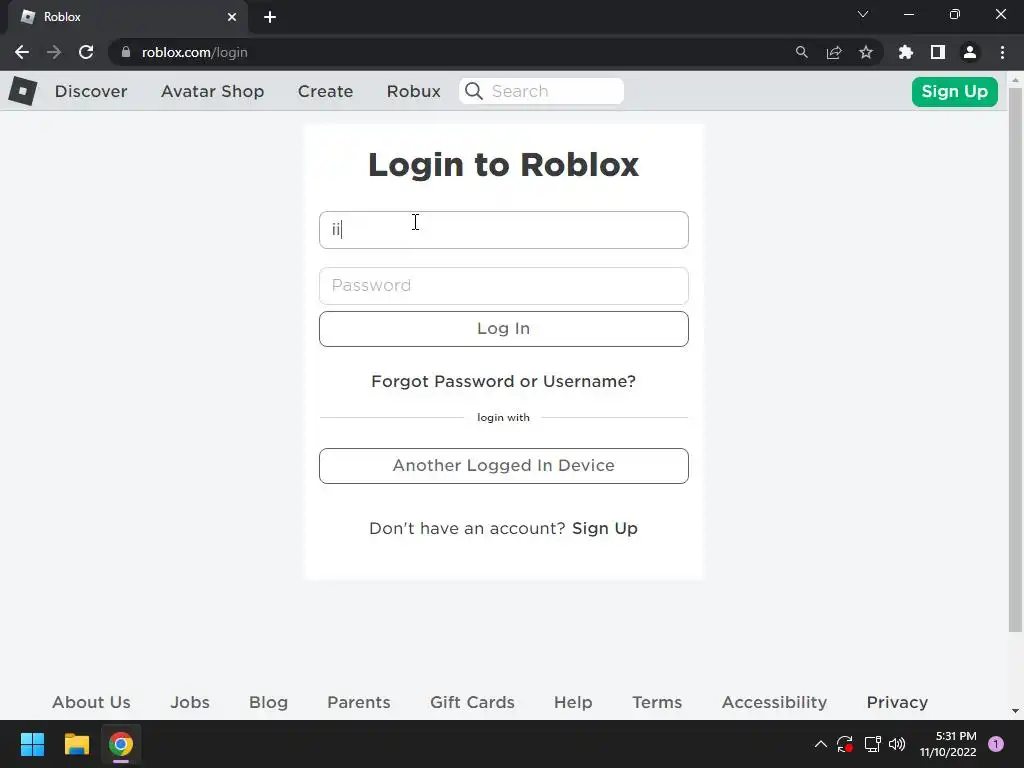Open Parents footer link
Image resolution: width=1024 pixels, height=768 pixels.
tap(359, 702)
